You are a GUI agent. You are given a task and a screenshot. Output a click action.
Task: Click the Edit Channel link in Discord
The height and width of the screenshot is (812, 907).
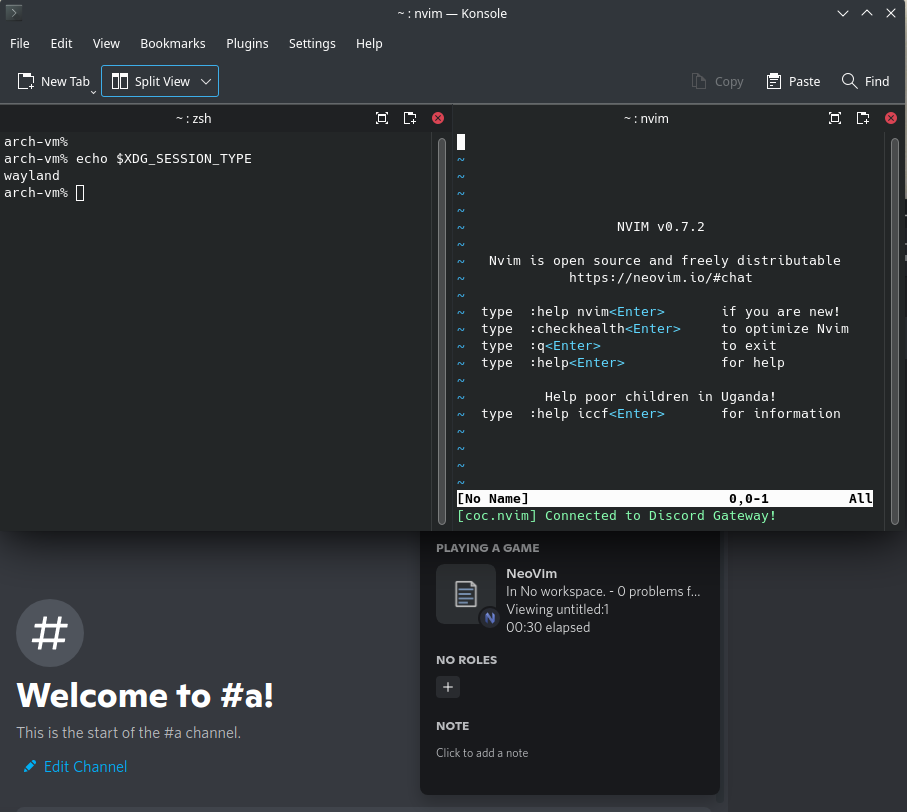tap(86, 766)
